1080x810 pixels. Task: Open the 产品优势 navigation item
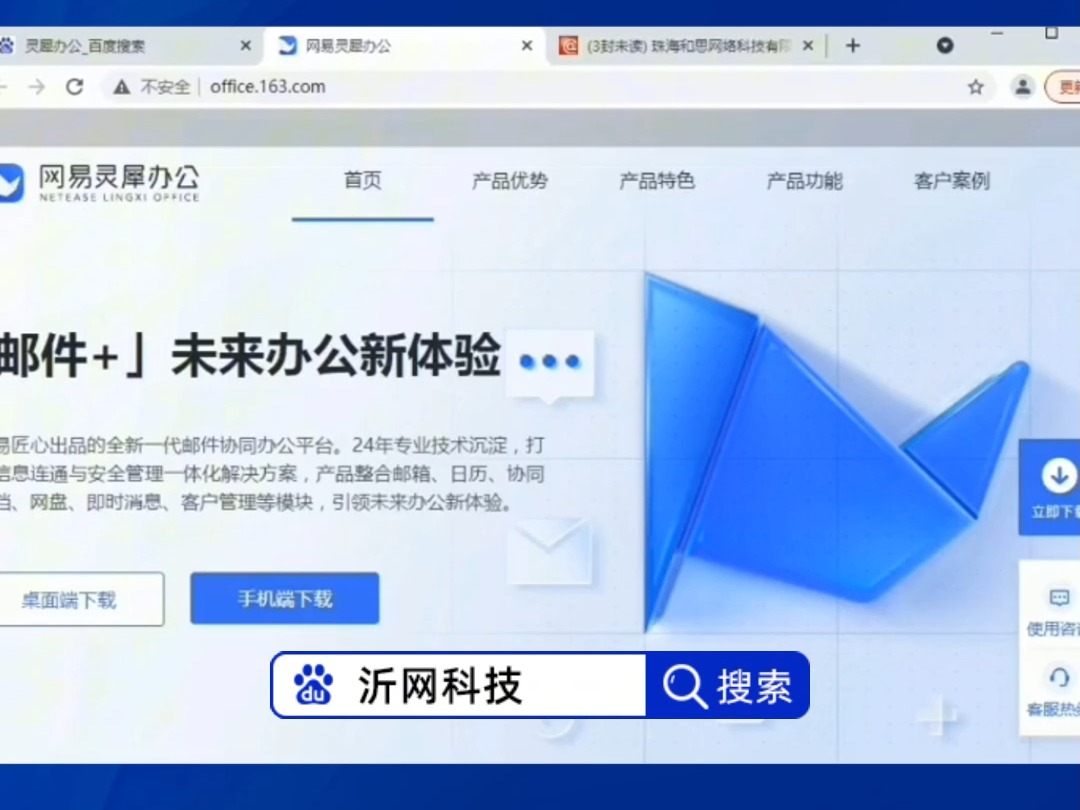pyautogui.click(x=510, y=180)
